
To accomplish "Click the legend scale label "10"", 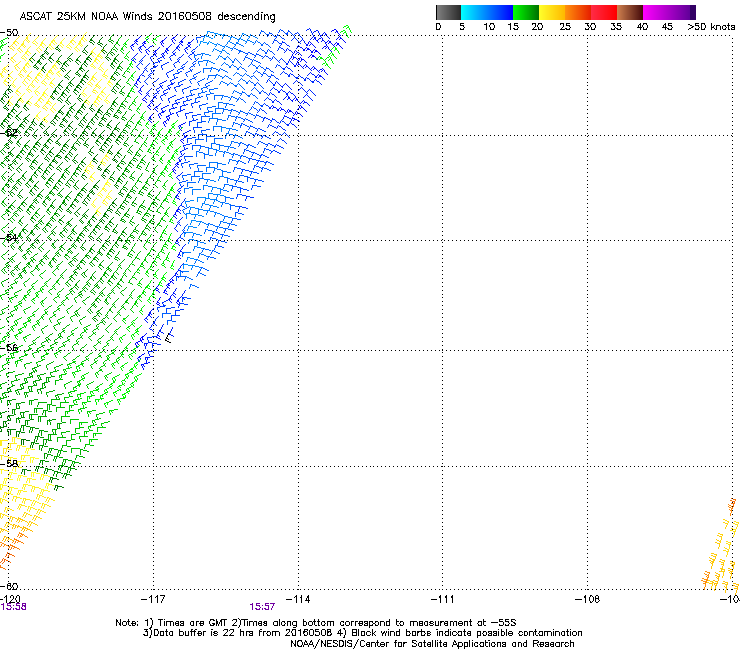I will (x=489, y=27).
